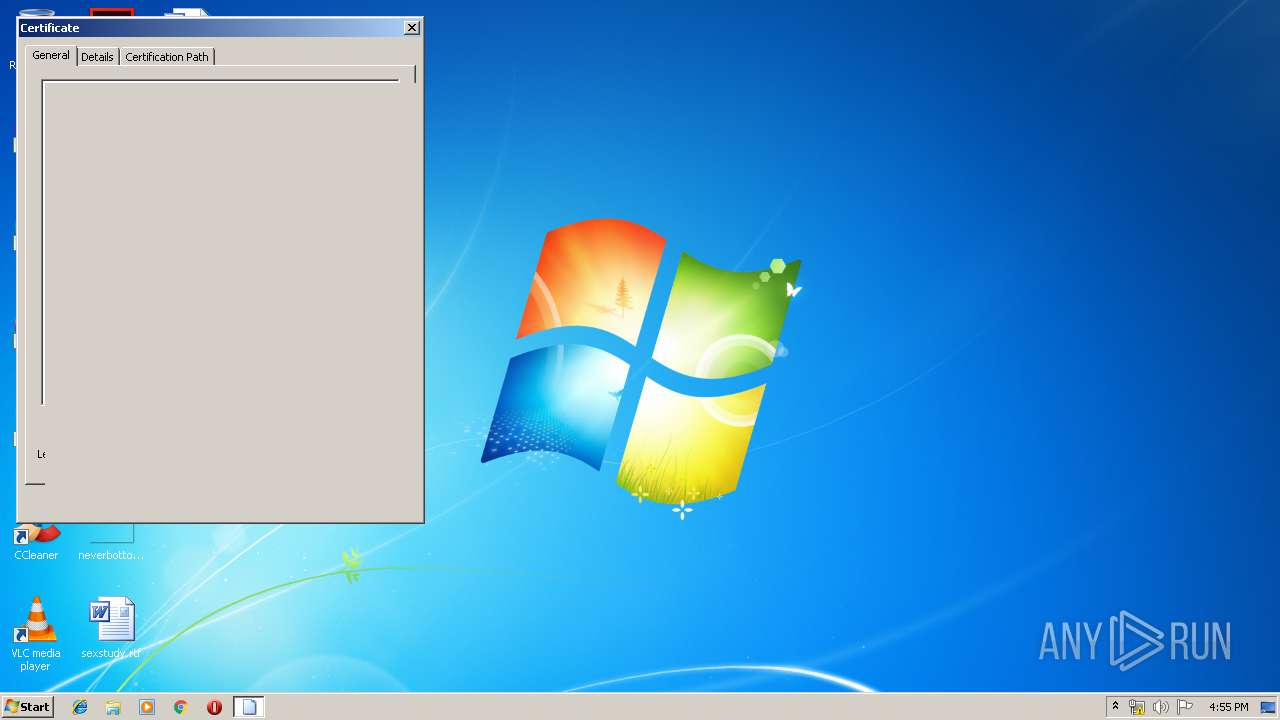Select the sexstudy.rtf document icon
1280x720 pixels.
pos(111,628)
